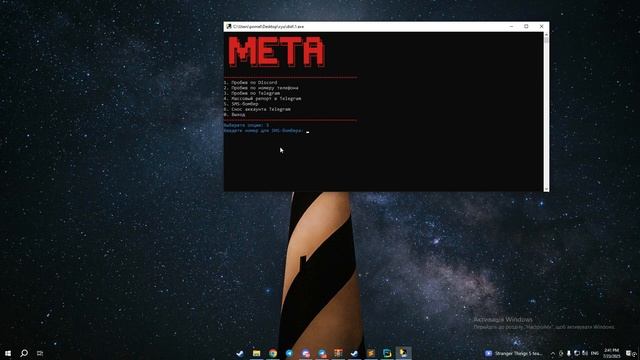Click console vertical scrollbar up arrow
Screen dimensions: 640x360
click(x=546, y=35)
